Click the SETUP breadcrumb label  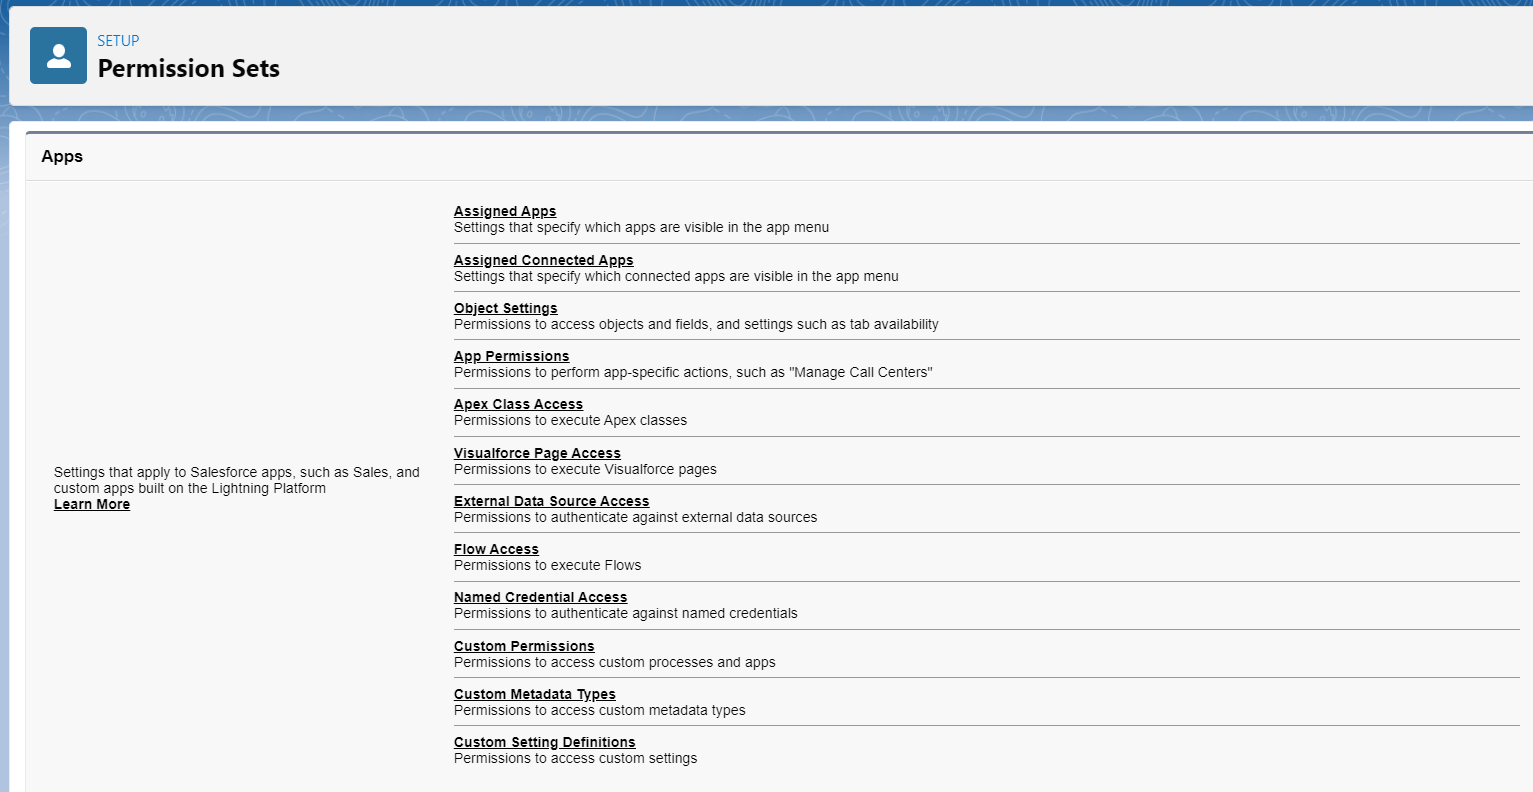pyautogui.click(x=118, y=41)
